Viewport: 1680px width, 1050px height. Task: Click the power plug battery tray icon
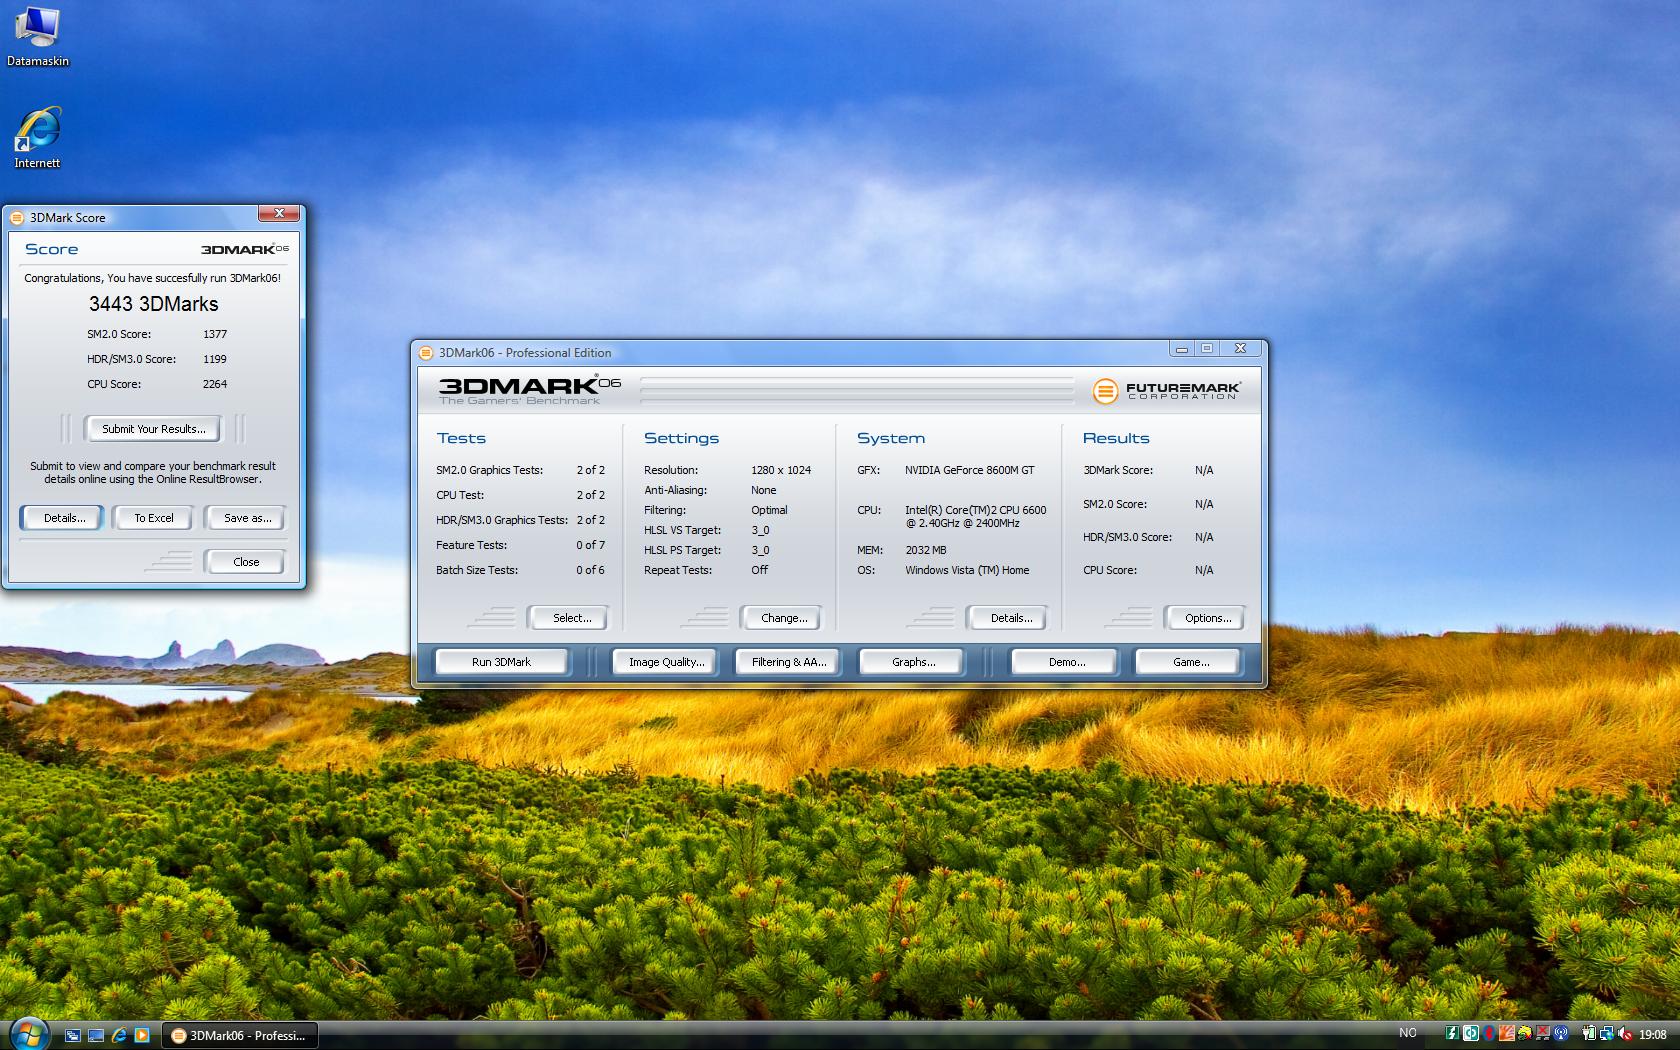click(1589, 1033)
